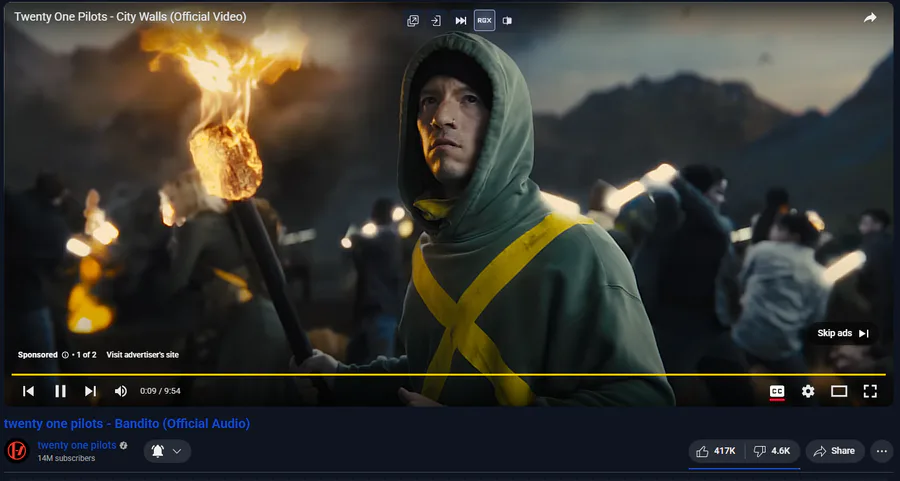900x481 pixels.
Task: Mute the video with the speaker icon
Action: pos(121,391)
